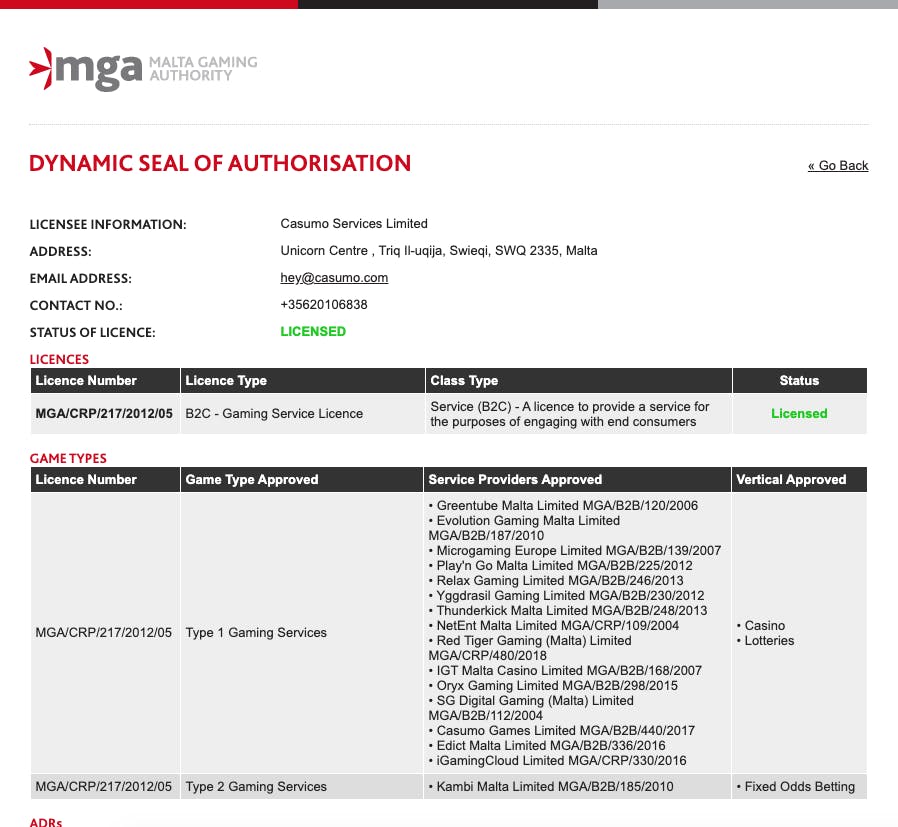The image size is (898, 827).
Task: Click Relax Gaming Limited entry
Action: coord(556,581)
